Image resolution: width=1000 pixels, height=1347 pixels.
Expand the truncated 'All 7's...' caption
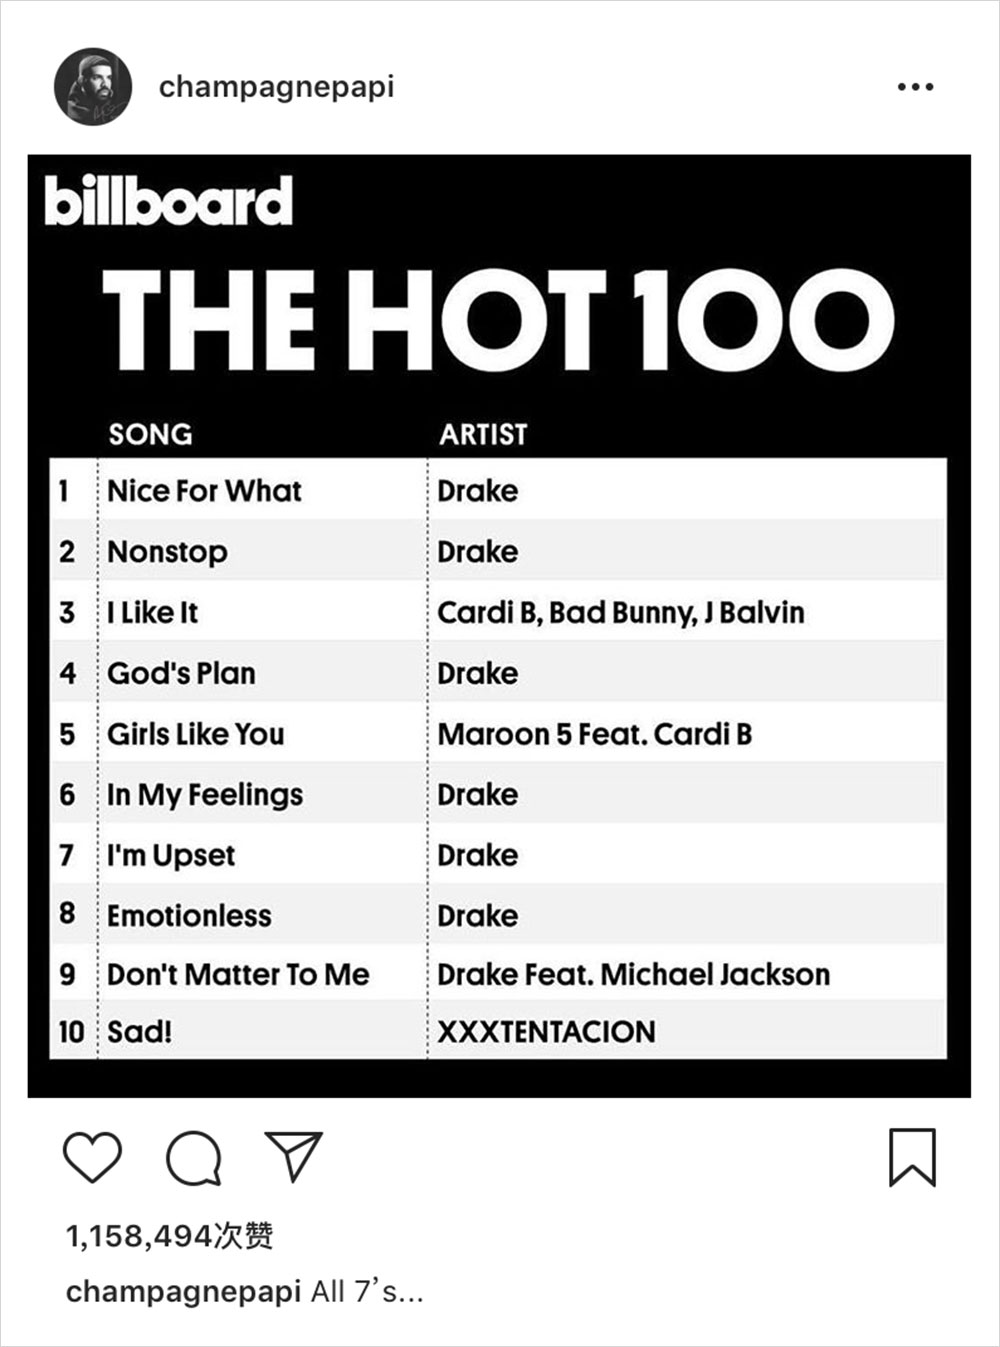point(367,1291)
